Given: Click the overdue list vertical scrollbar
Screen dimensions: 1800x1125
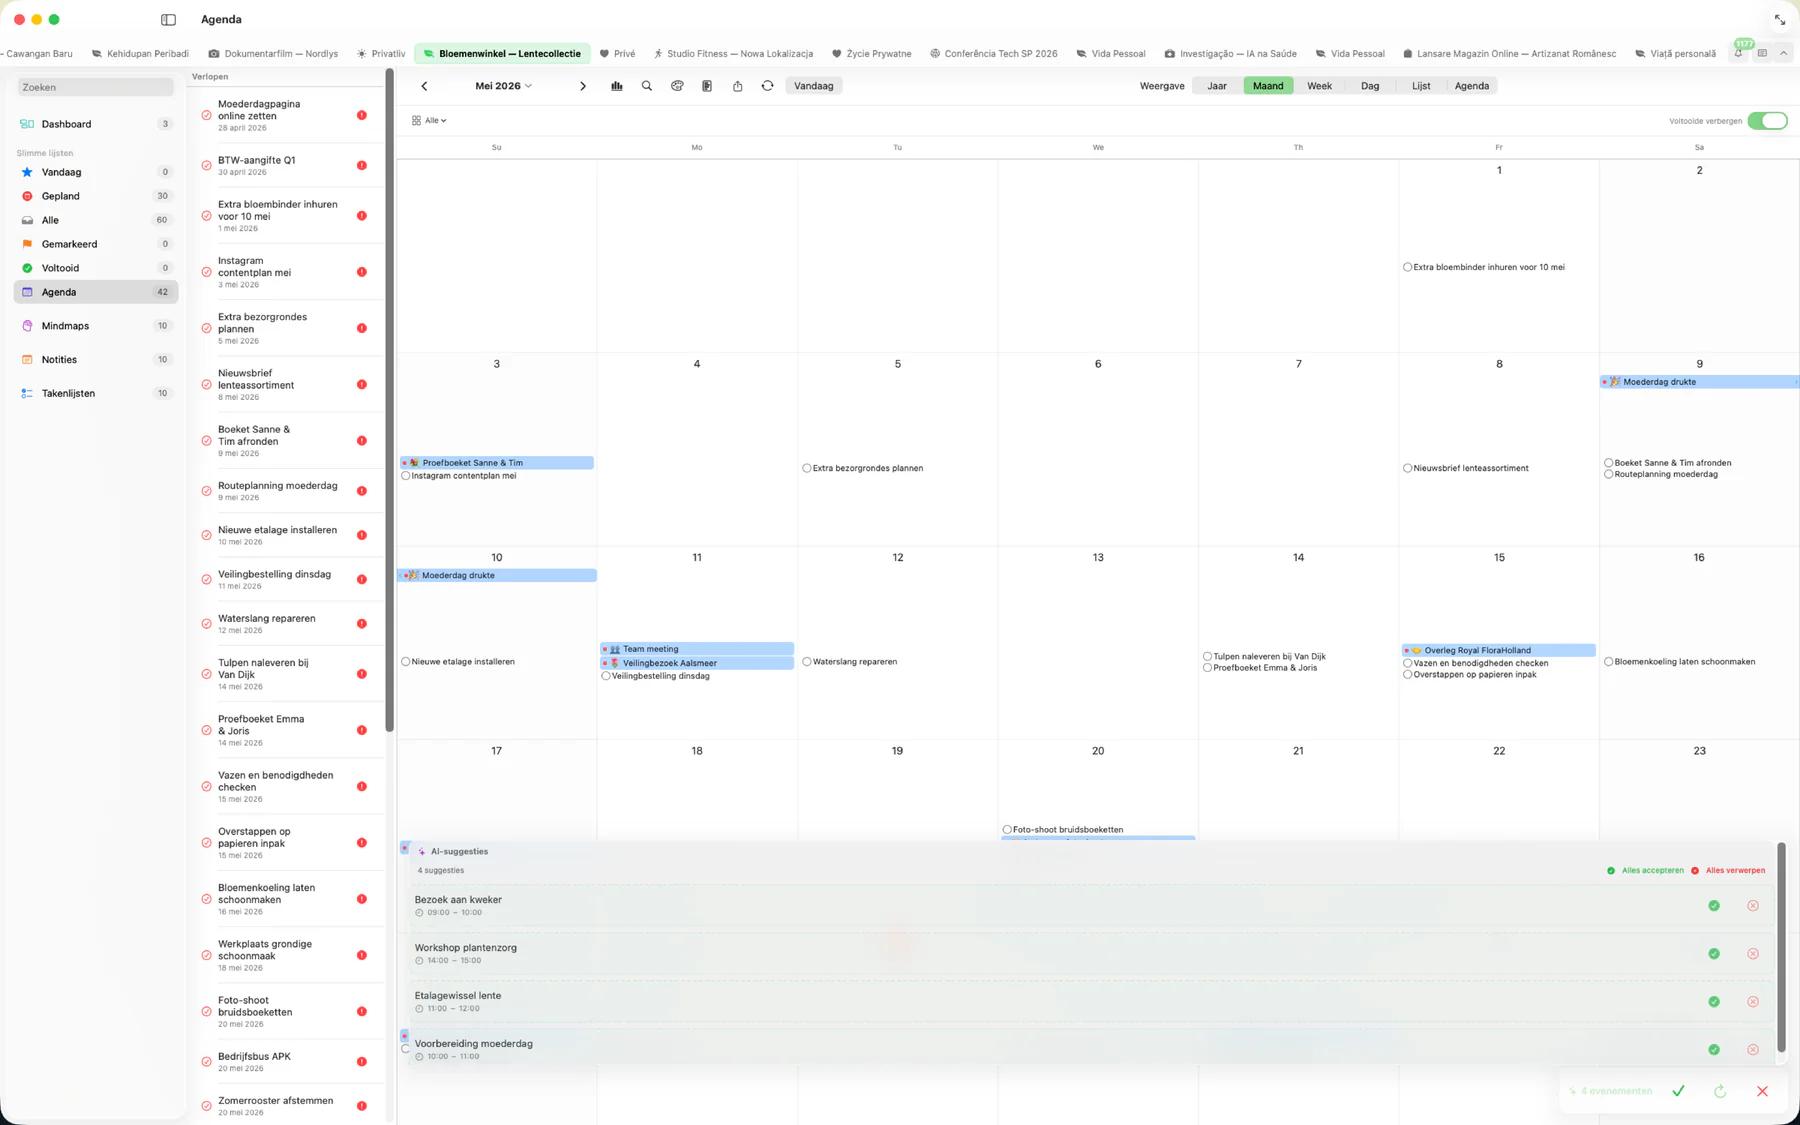Looking at the screenshot, I should pos(389,400).
